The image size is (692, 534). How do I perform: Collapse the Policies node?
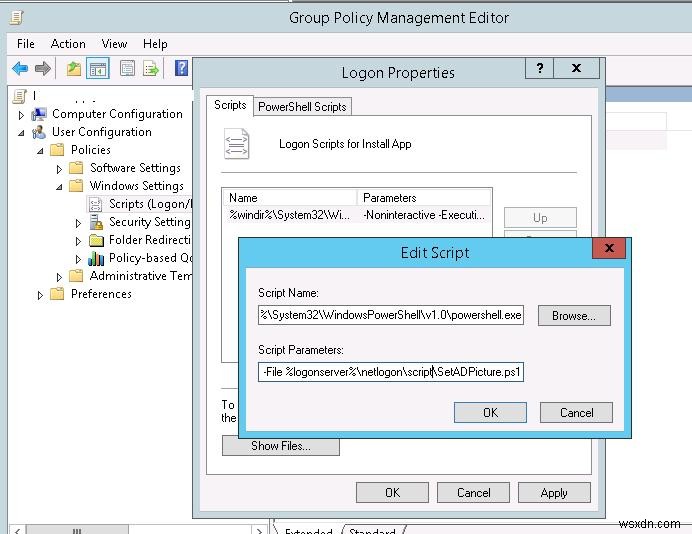(40, 151)
